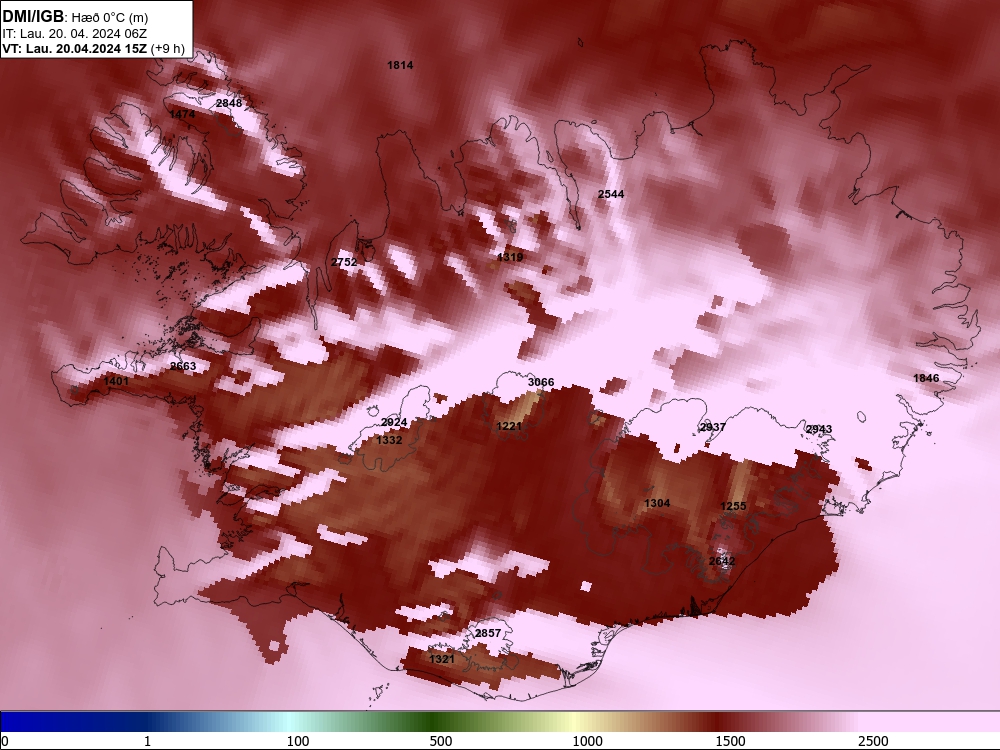Click the color scale label 1000

point(587,741)
